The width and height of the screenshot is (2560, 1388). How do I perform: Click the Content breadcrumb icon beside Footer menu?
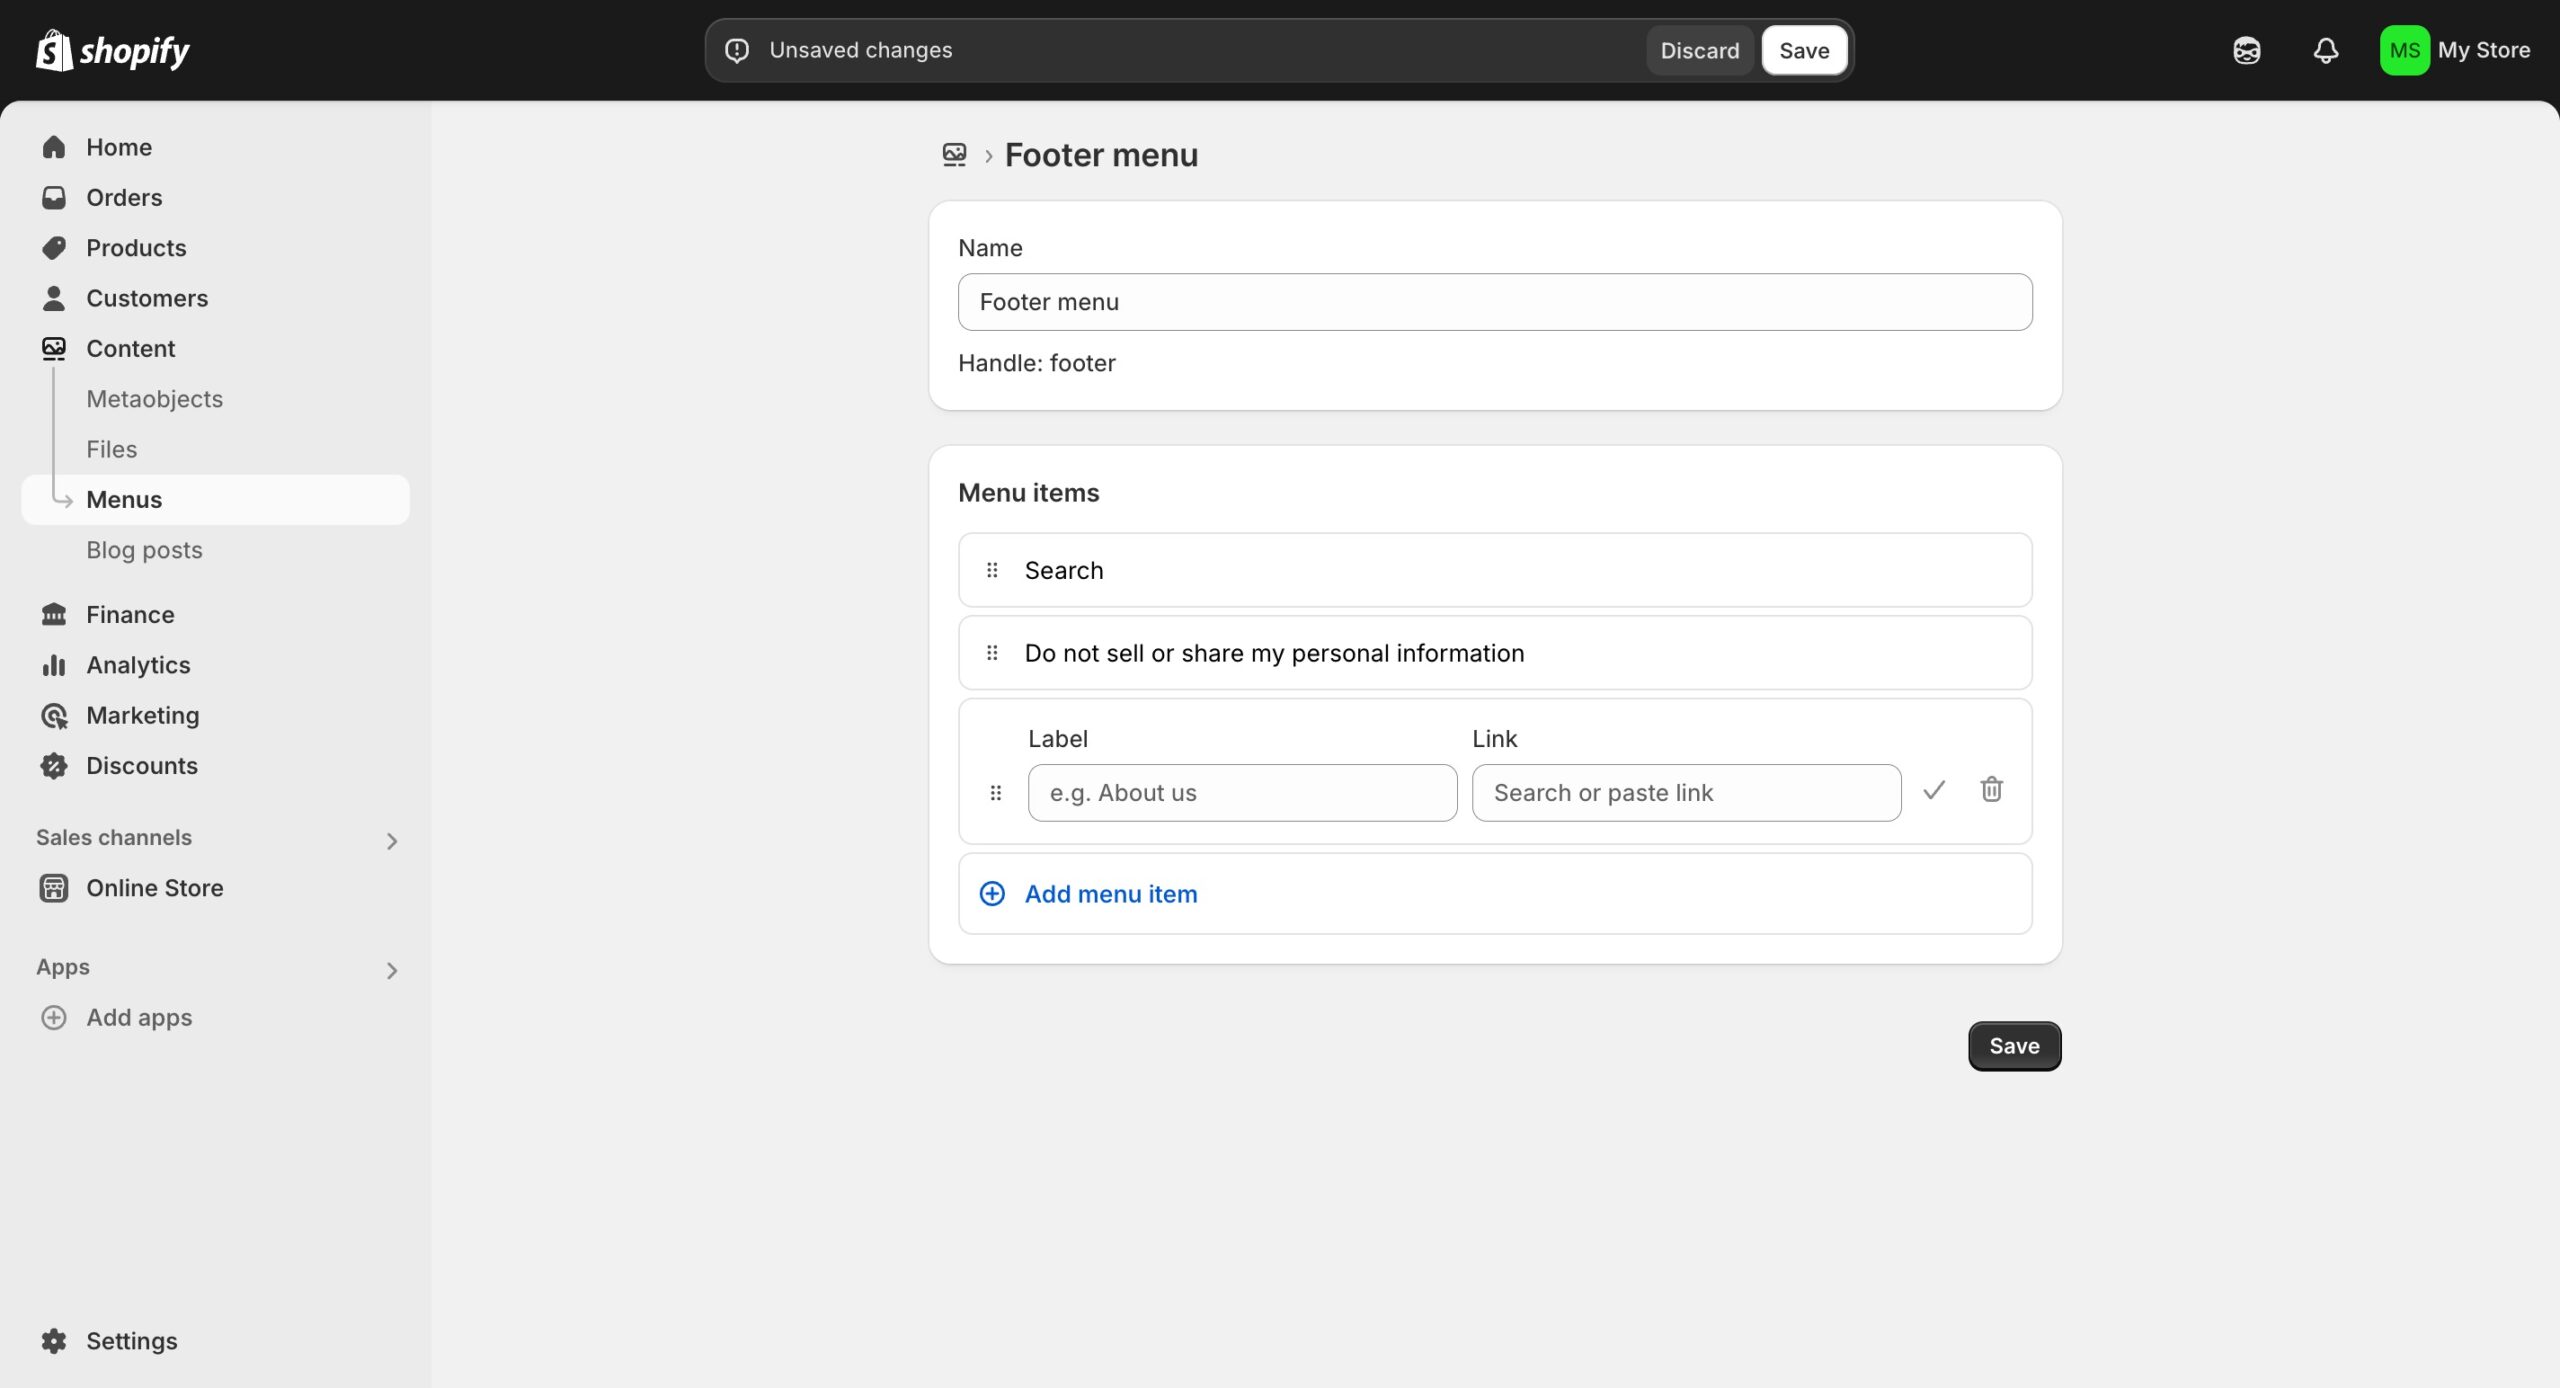(x=954, y=155)
